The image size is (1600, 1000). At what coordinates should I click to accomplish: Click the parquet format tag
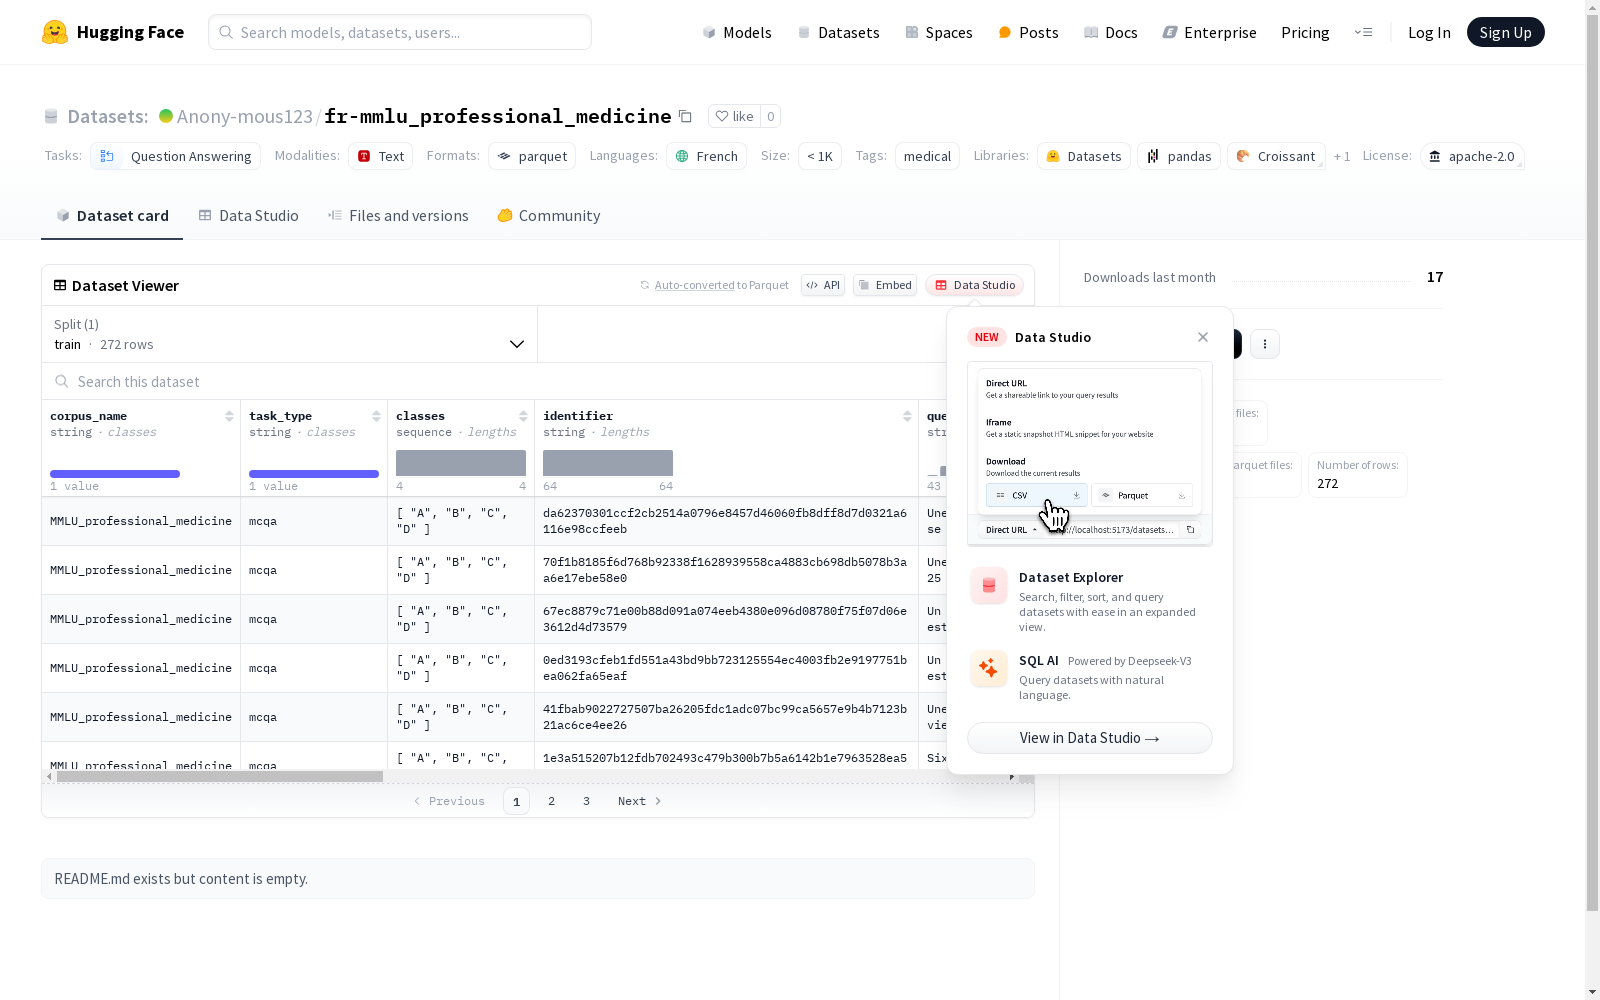pyautogui.click(x=532, y=156)
